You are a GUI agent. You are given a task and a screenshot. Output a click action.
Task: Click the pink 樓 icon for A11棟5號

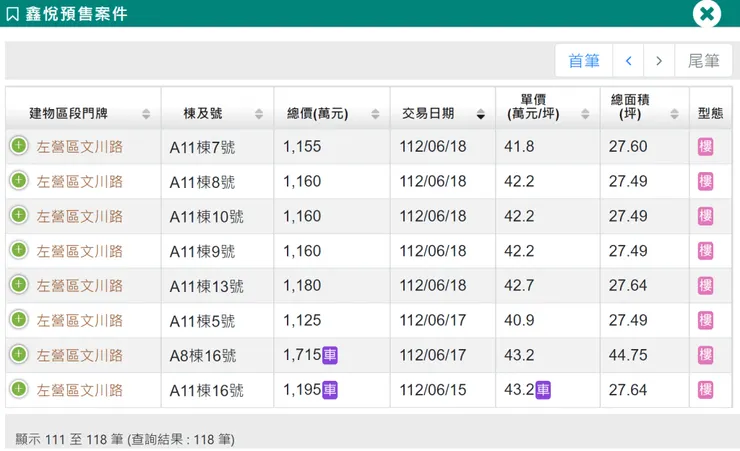point(706,321)
